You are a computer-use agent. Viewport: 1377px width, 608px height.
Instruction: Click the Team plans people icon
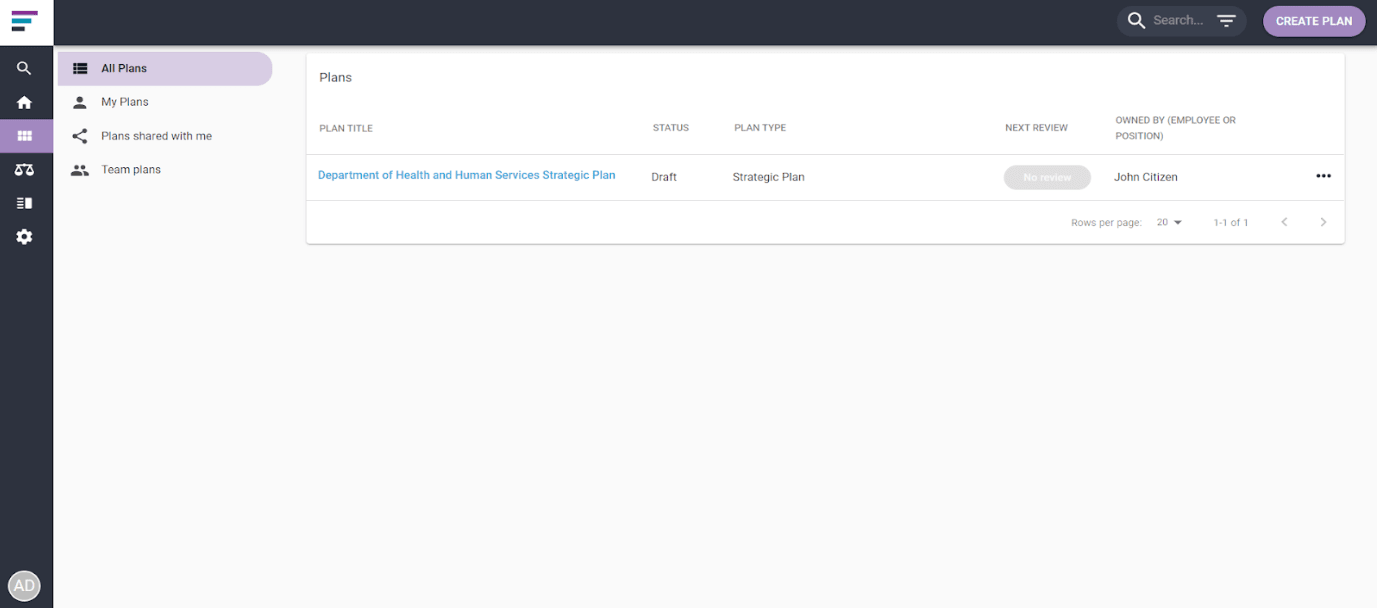(x=80, y=170)
